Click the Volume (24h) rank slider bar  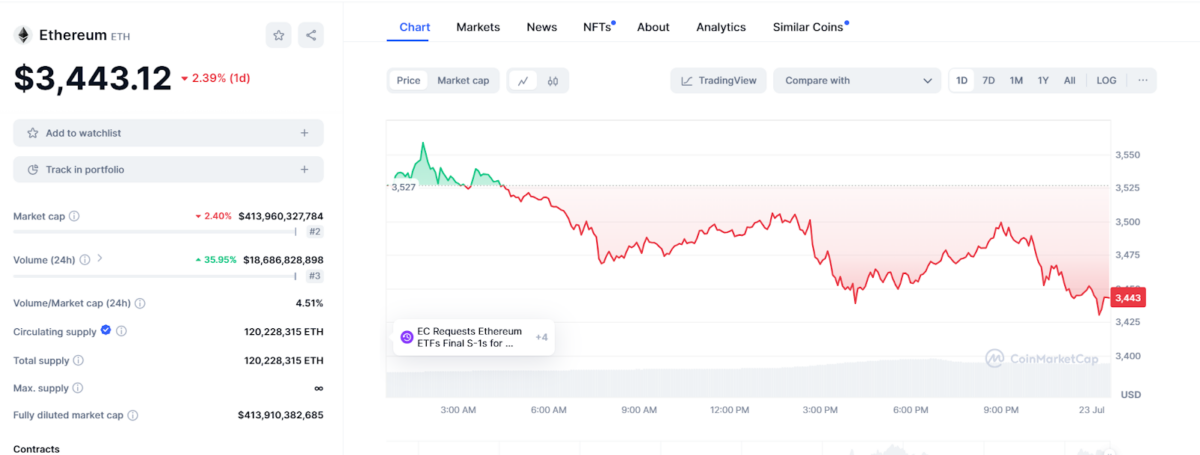(x=155, y=275)
